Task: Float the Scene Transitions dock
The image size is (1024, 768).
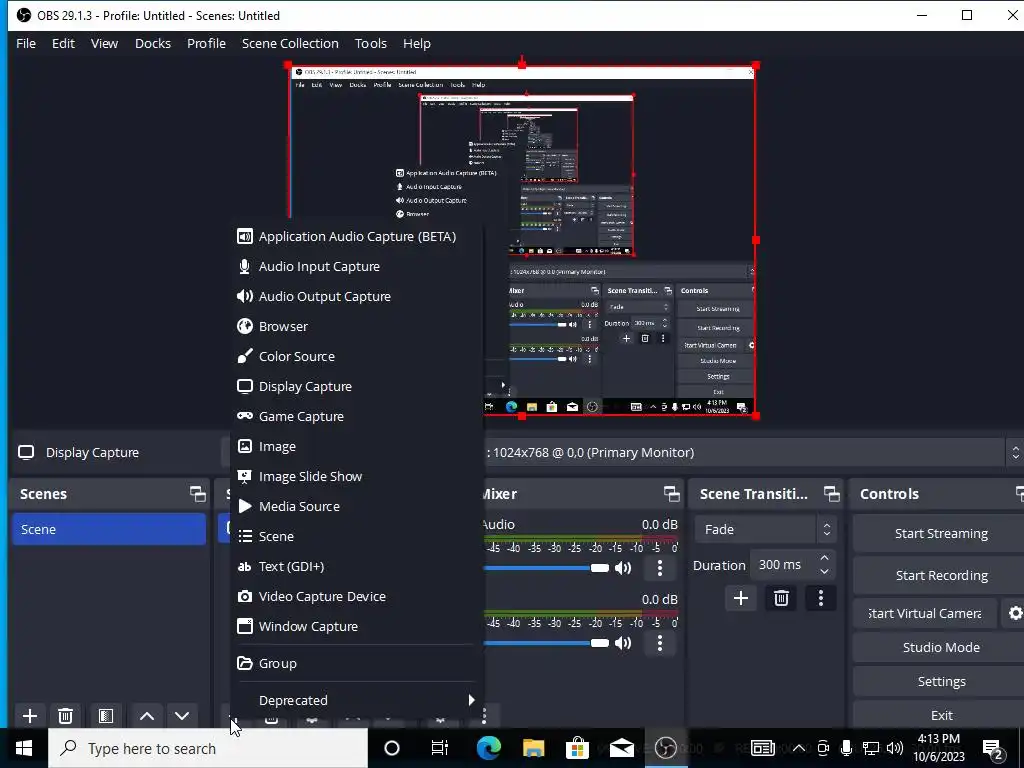Action: coord(831,494)
